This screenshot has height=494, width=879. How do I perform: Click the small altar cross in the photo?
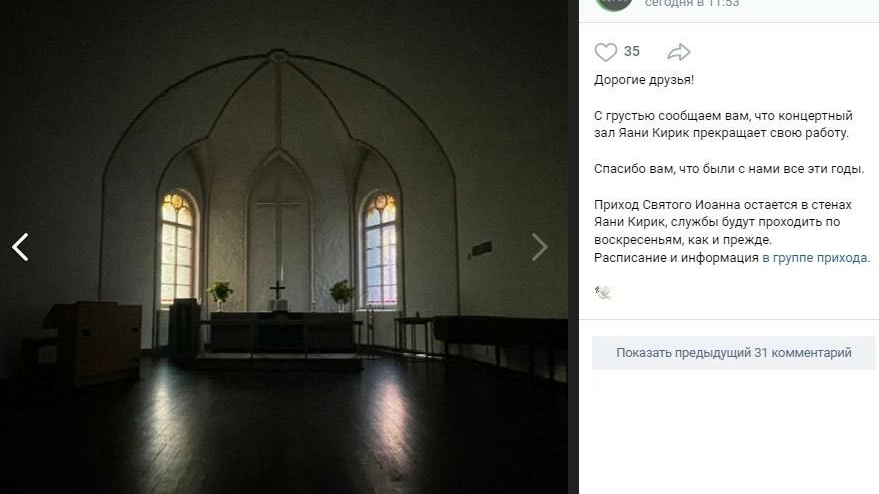point(277,290)
